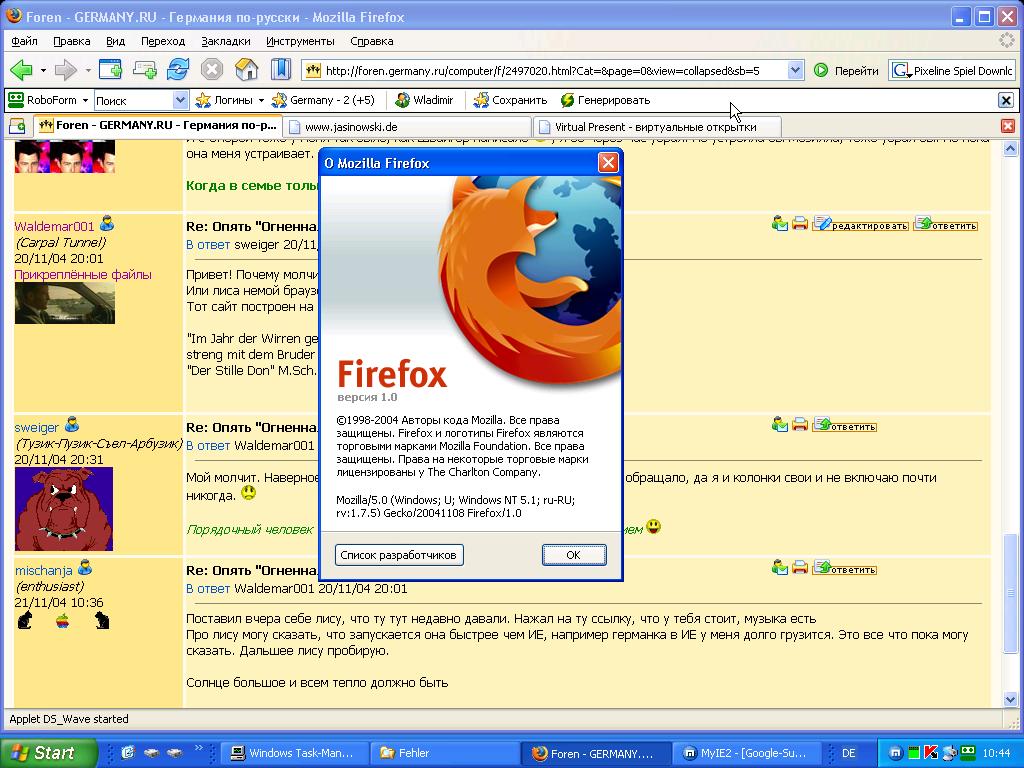Click ответить in Waldemar001's post
This screenshot has height=768, width=1024.
[946, 225]
